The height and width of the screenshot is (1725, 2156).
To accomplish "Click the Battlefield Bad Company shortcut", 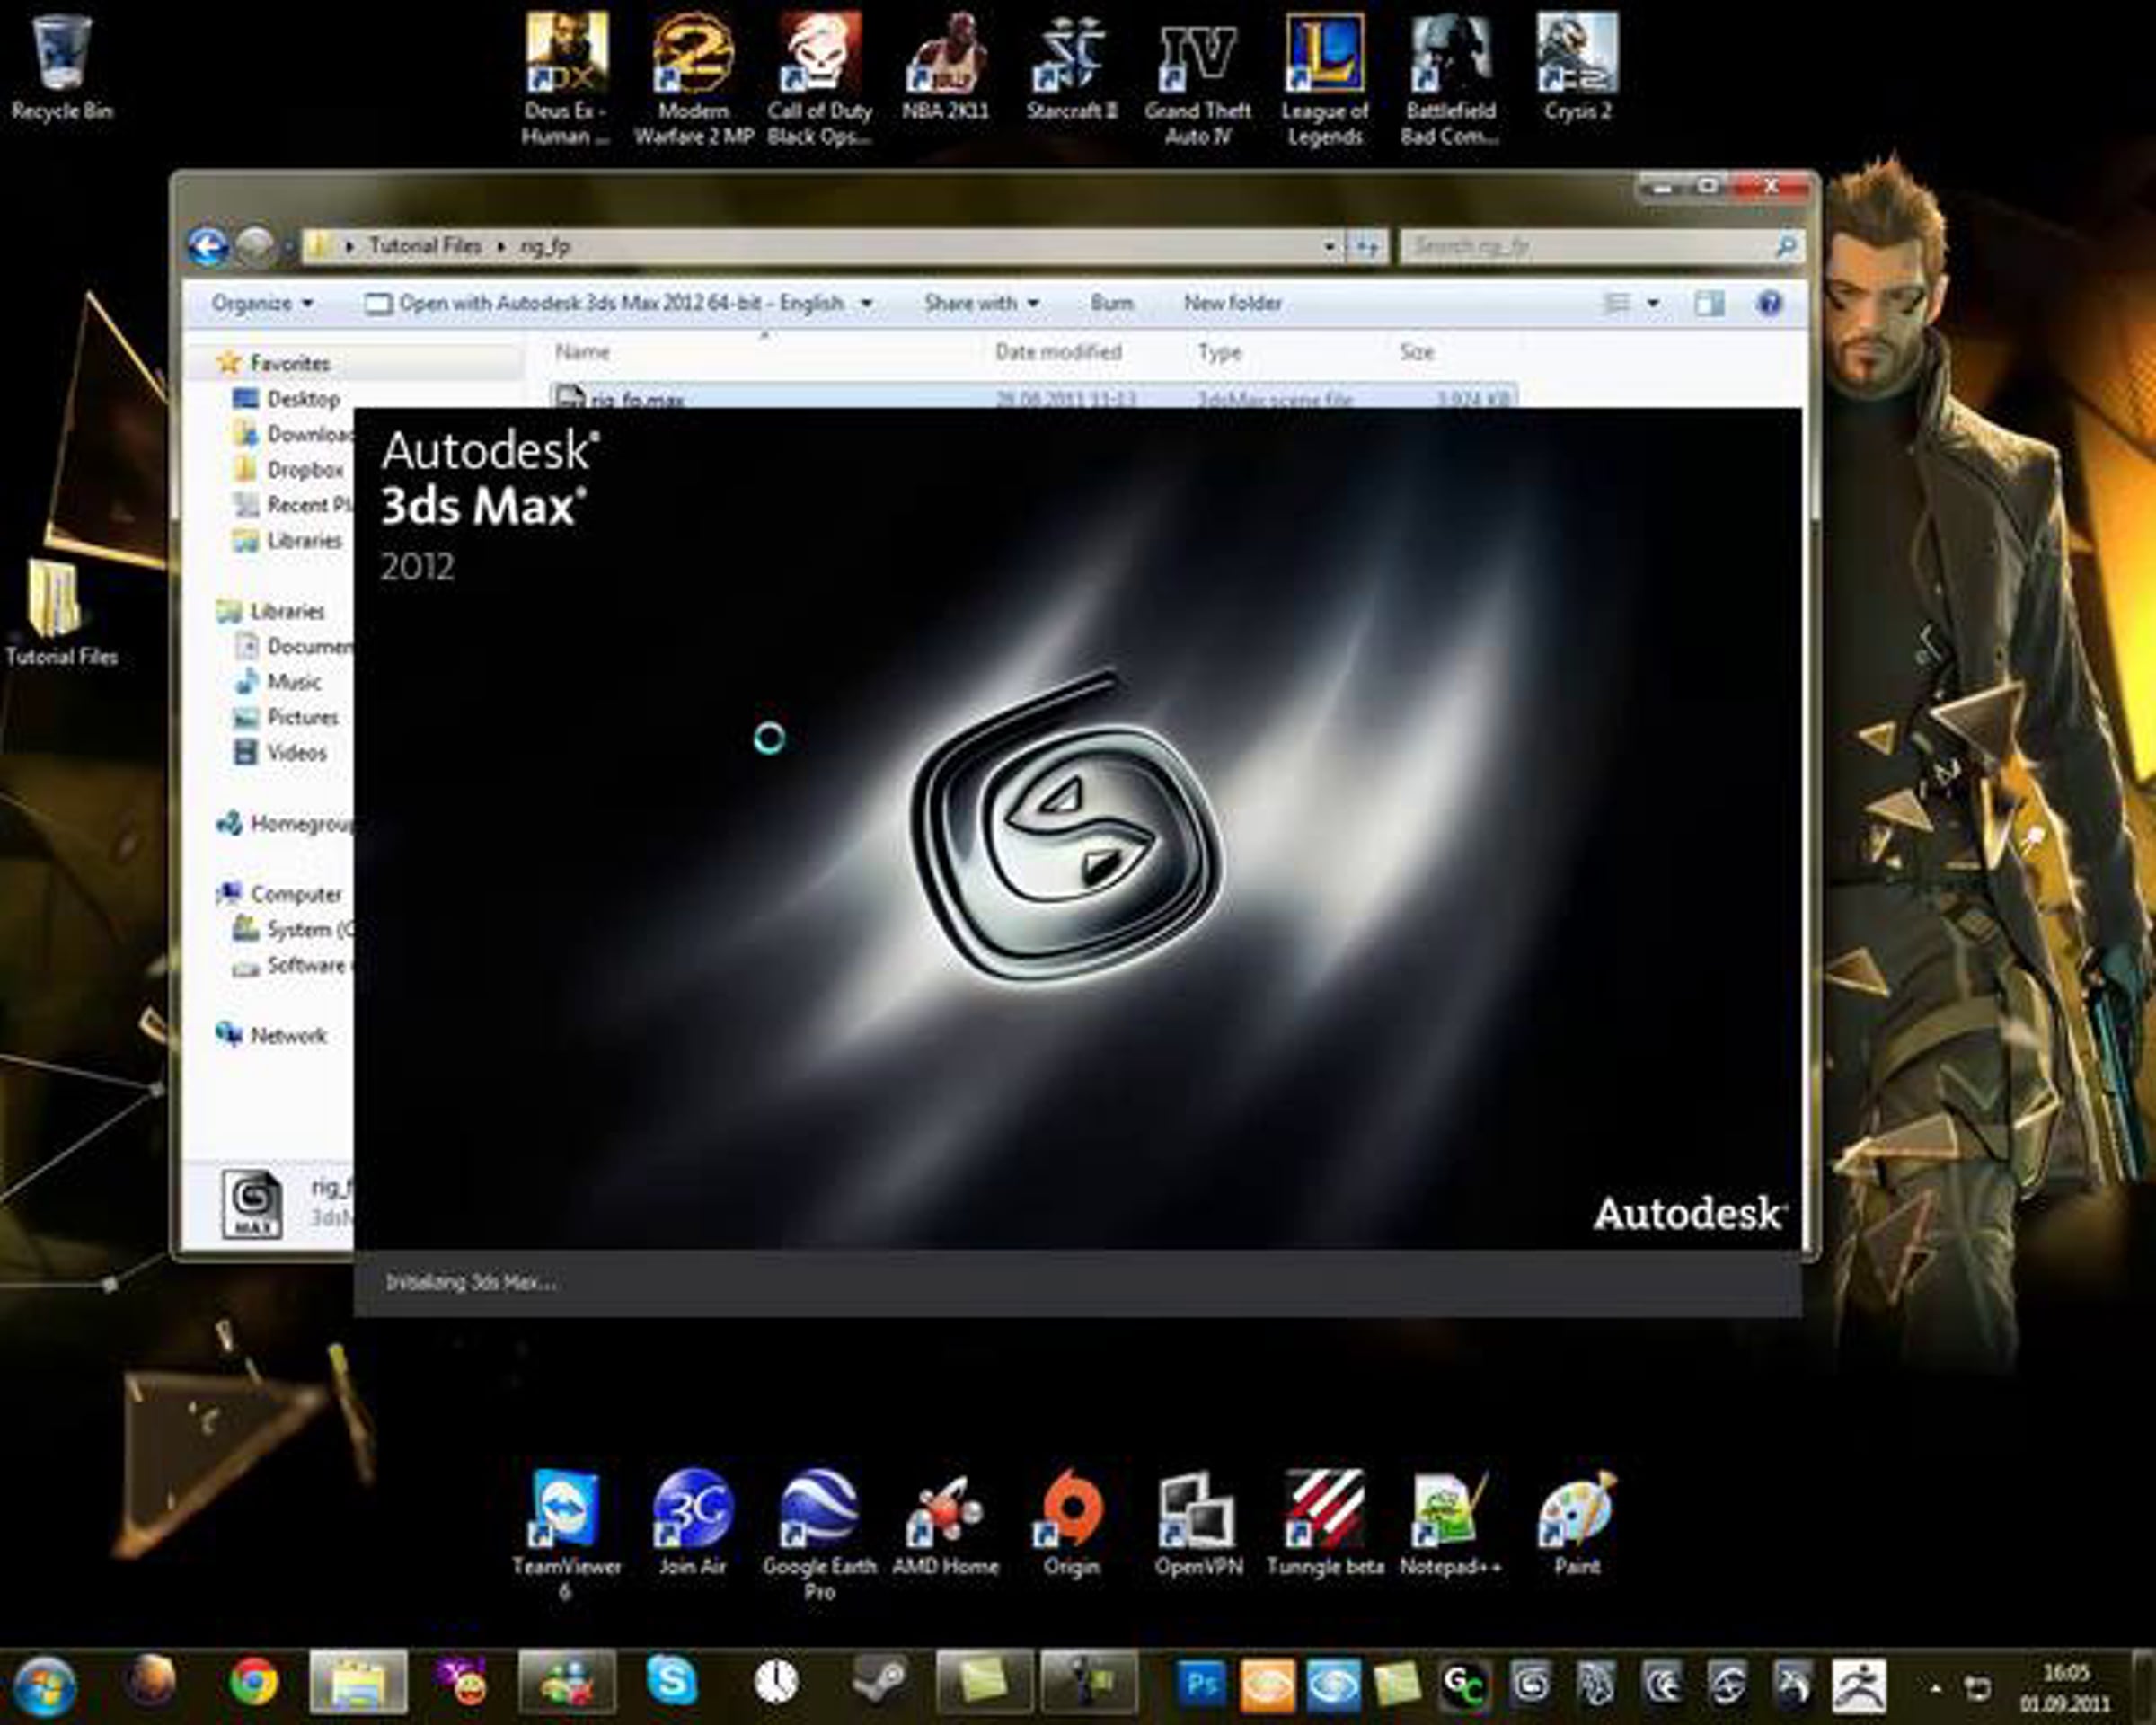I will (1450, 80).
